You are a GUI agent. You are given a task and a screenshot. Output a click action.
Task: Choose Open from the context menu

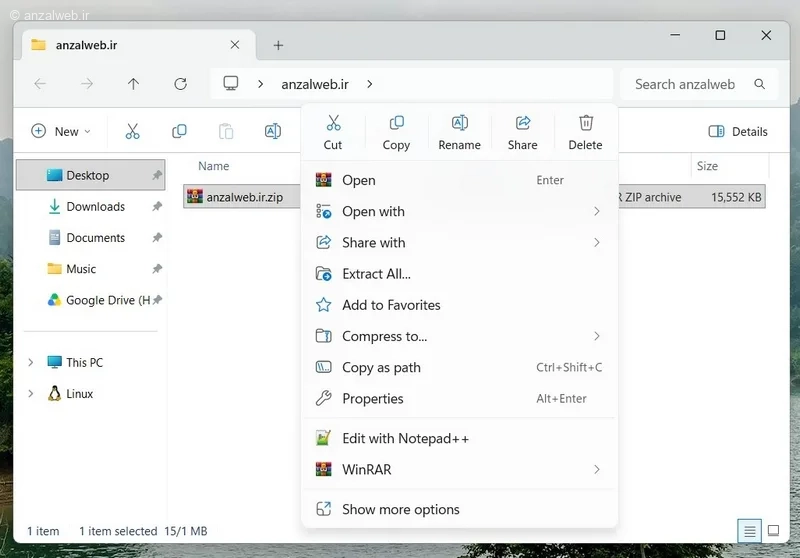(459, 180)
